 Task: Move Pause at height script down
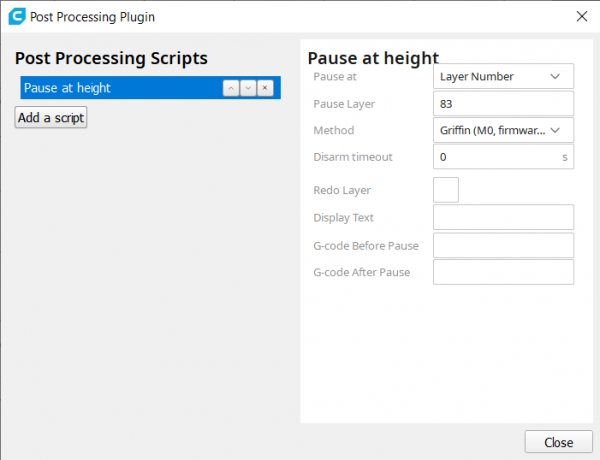[x=248, y=88]
